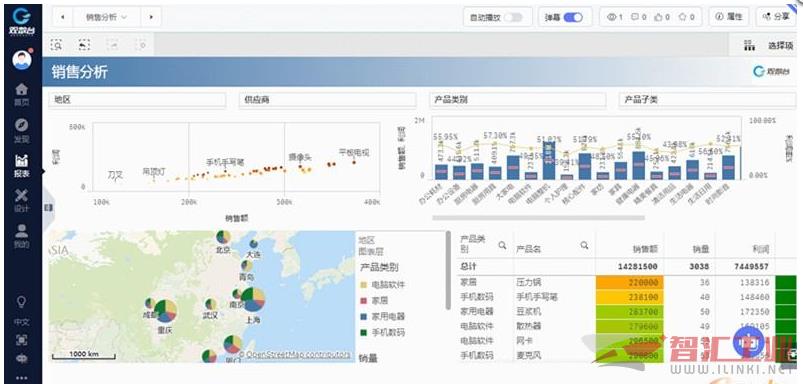Click the 家居 legend color swatch
Screen dimensions: 803x384
coord(364,300)
